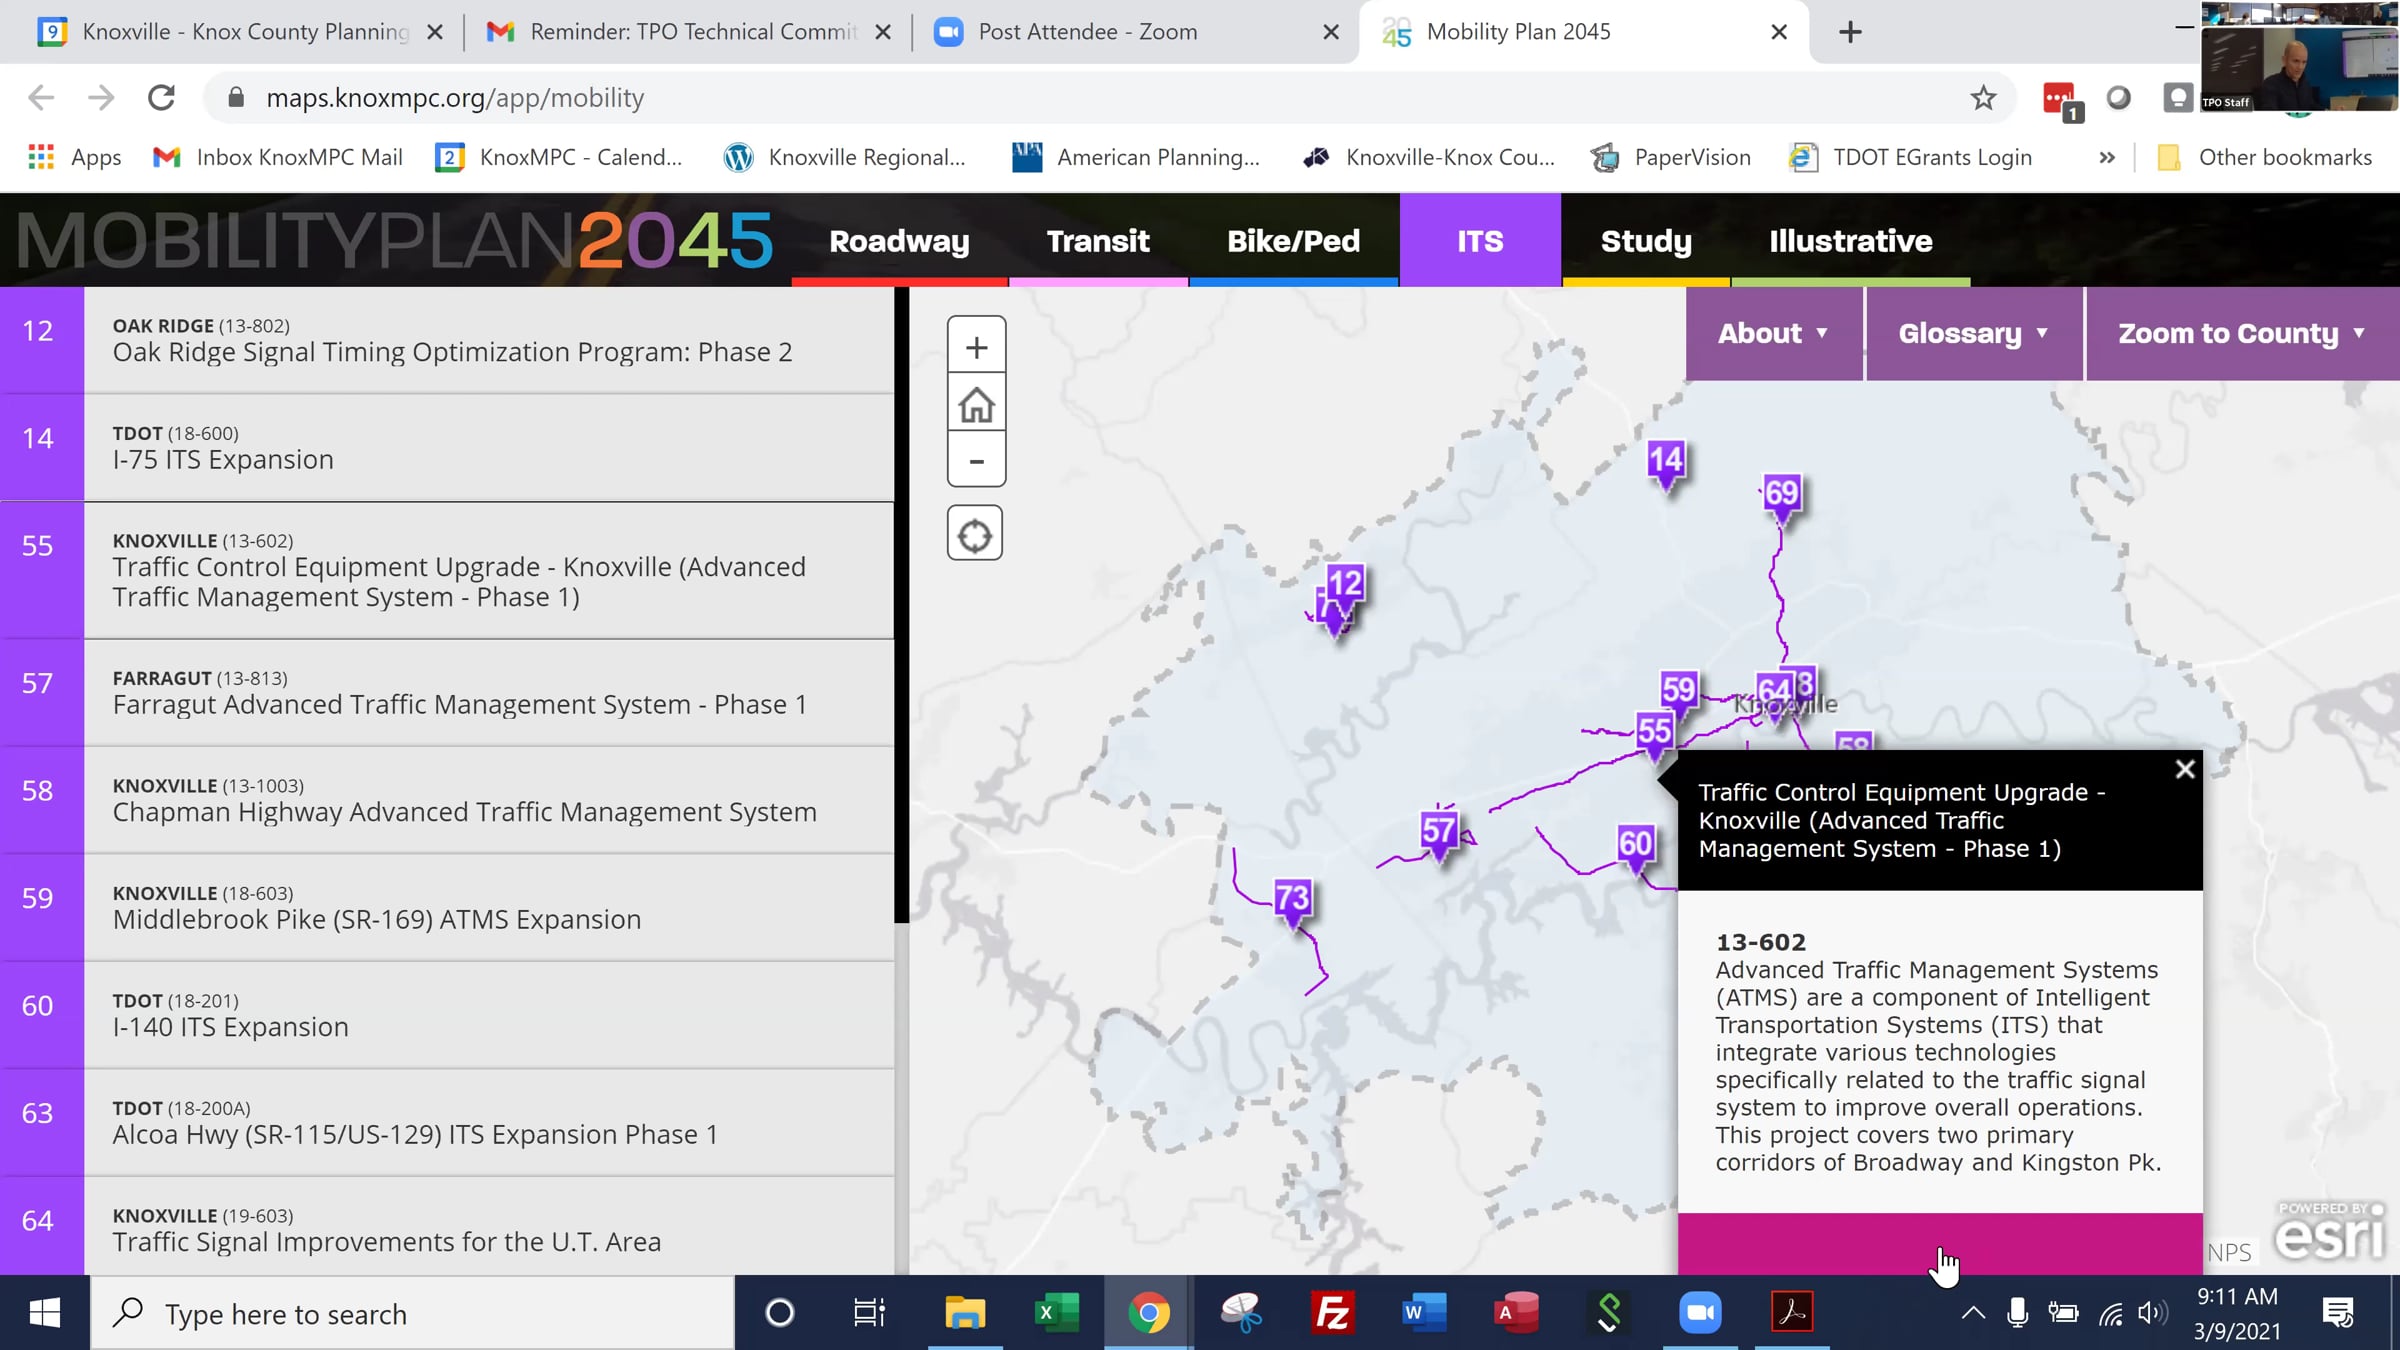The height and width of the screenshot is (1350, 2400).
Task: Open File Explorer from the taskbar
Action: (x=965, y=1313)
